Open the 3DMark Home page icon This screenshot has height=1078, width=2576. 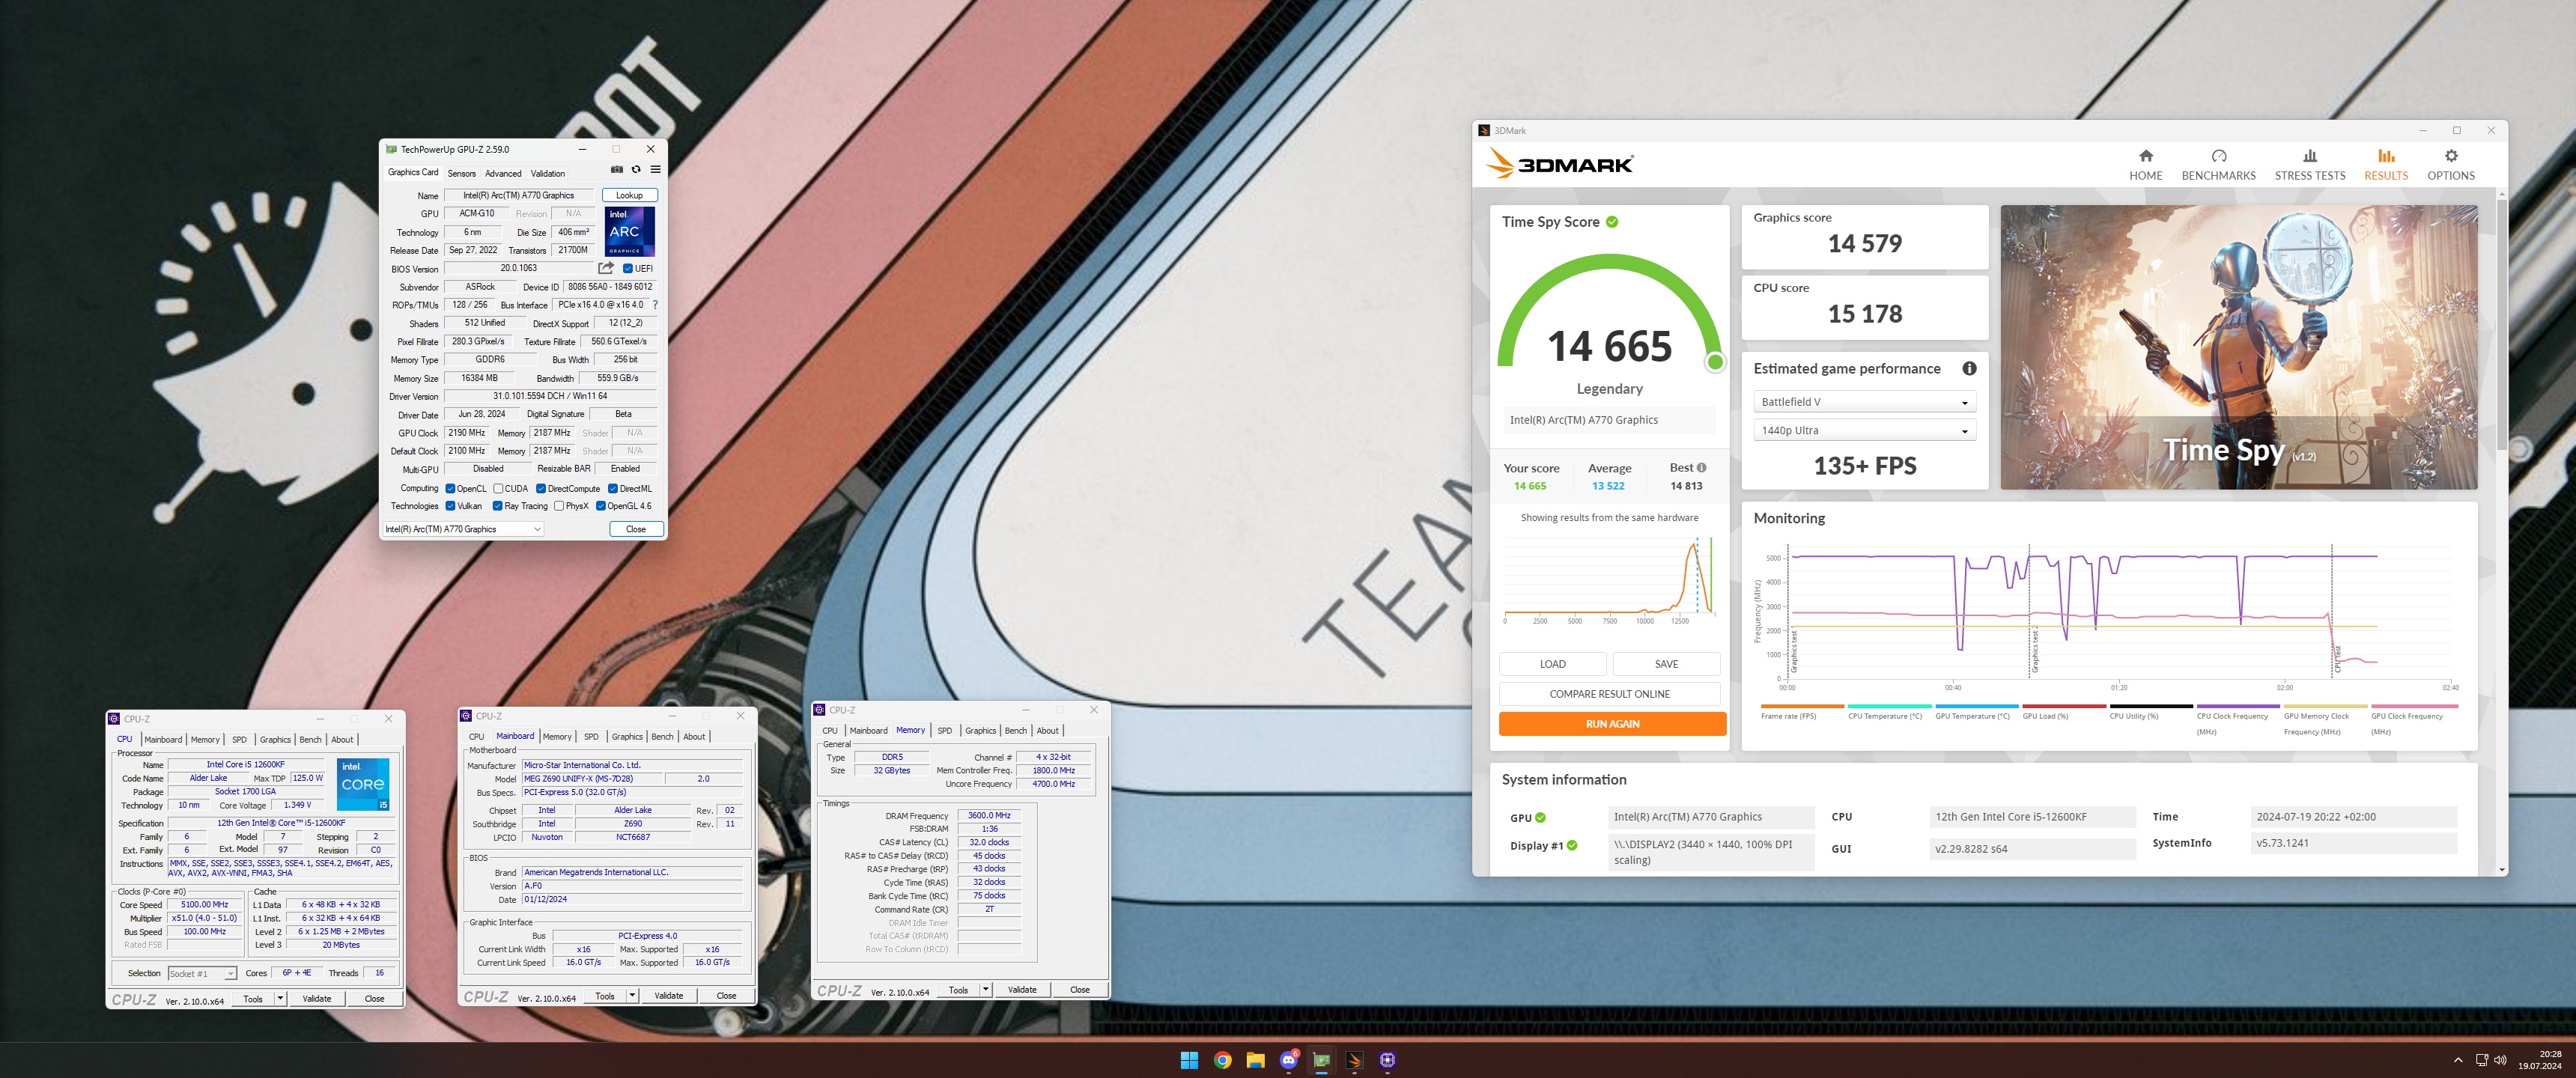pos(2145,156)
